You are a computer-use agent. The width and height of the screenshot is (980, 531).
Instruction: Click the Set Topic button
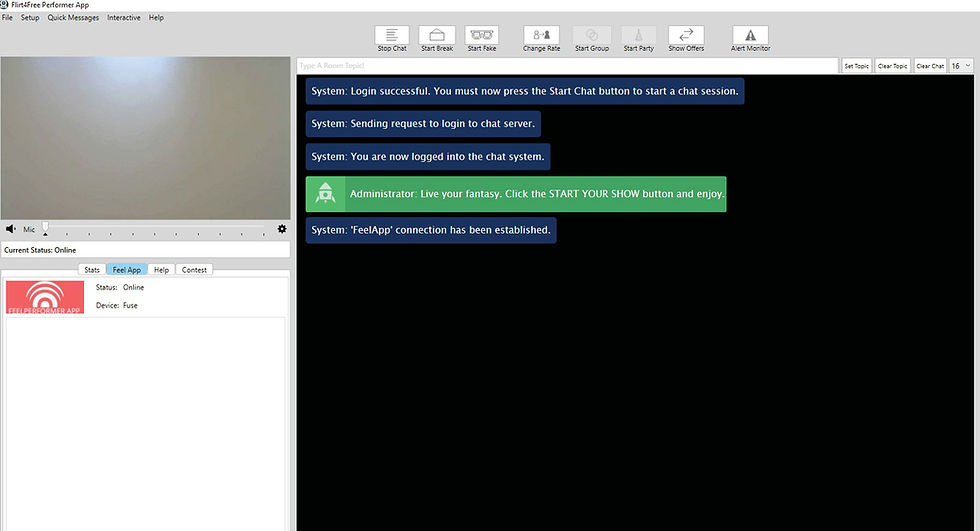tap(856, 66)
